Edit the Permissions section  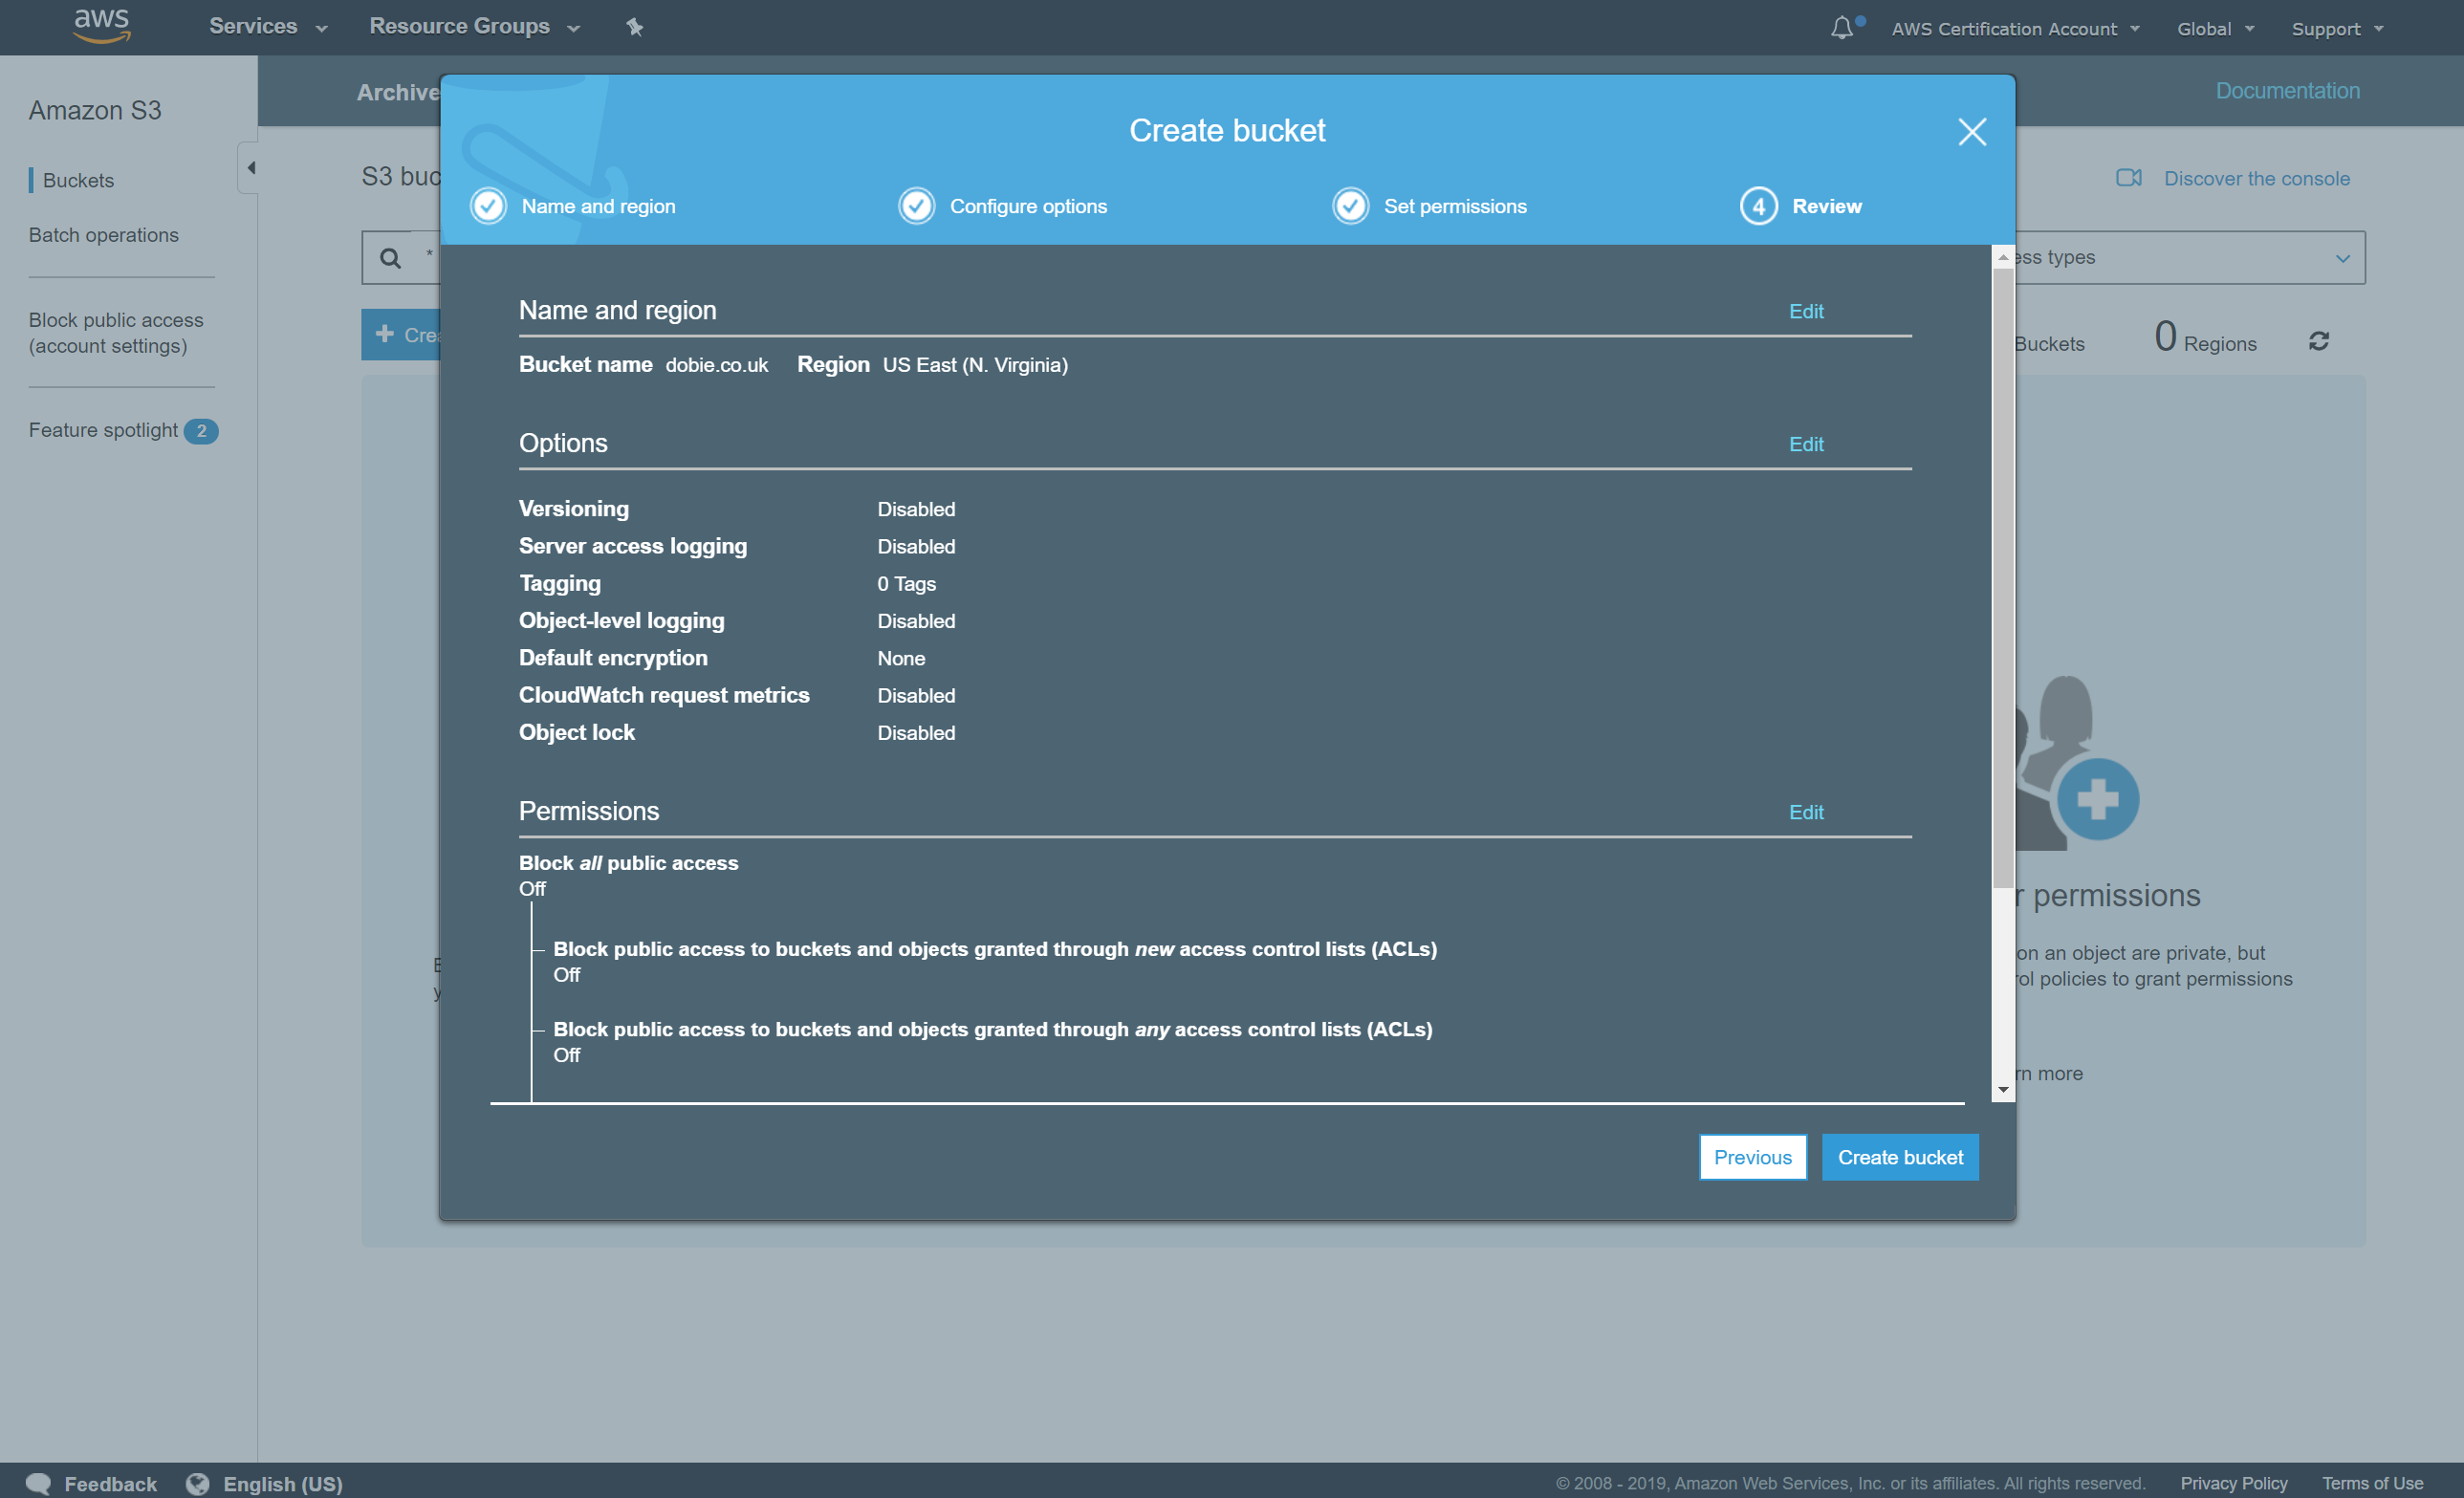coord(1806,812)
